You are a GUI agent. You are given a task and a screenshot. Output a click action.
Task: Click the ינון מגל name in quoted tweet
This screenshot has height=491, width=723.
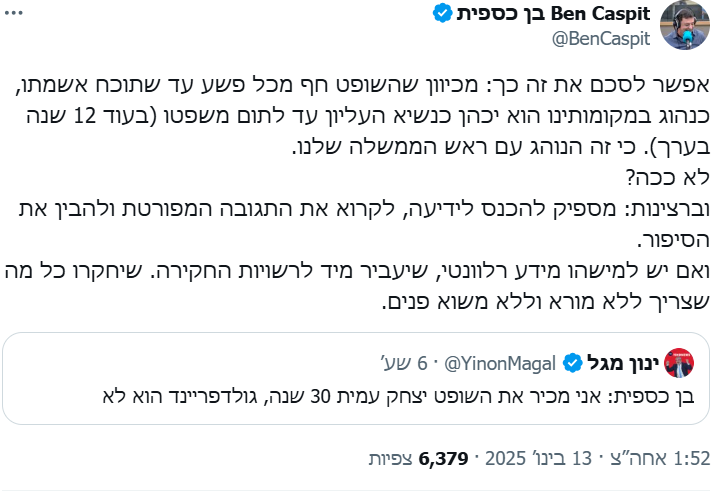click(622, 361)
